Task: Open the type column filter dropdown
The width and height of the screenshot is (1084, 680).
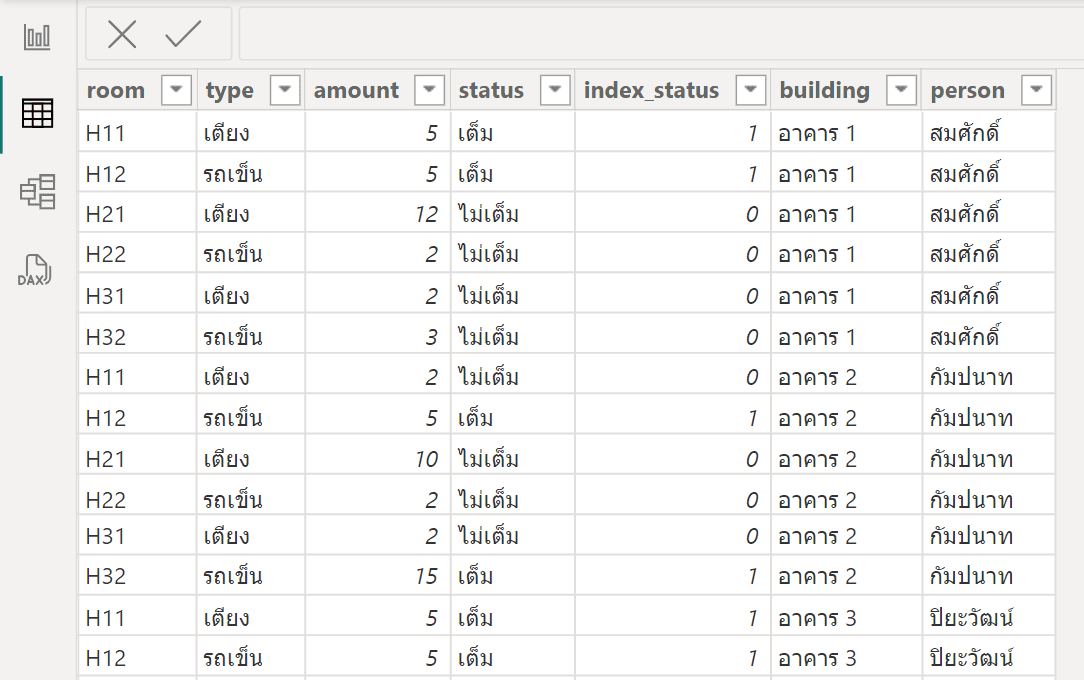Action: pos(285,90)
